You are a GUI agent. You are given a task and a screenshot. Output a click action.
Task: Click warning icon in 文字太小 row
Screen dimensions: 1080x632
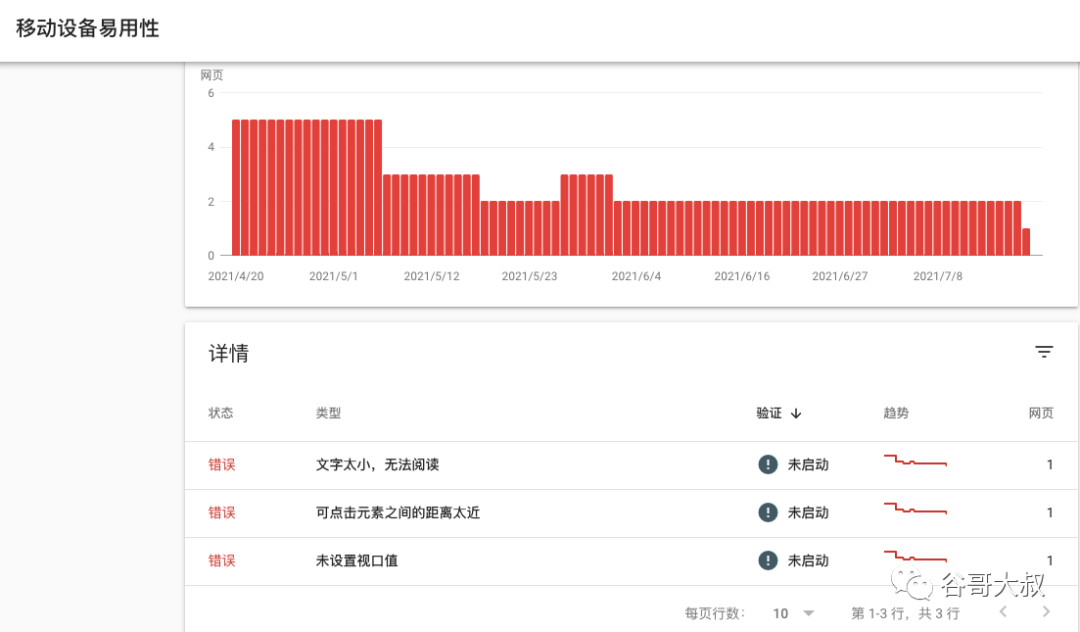pyautogui.click(x=767, y=465)
